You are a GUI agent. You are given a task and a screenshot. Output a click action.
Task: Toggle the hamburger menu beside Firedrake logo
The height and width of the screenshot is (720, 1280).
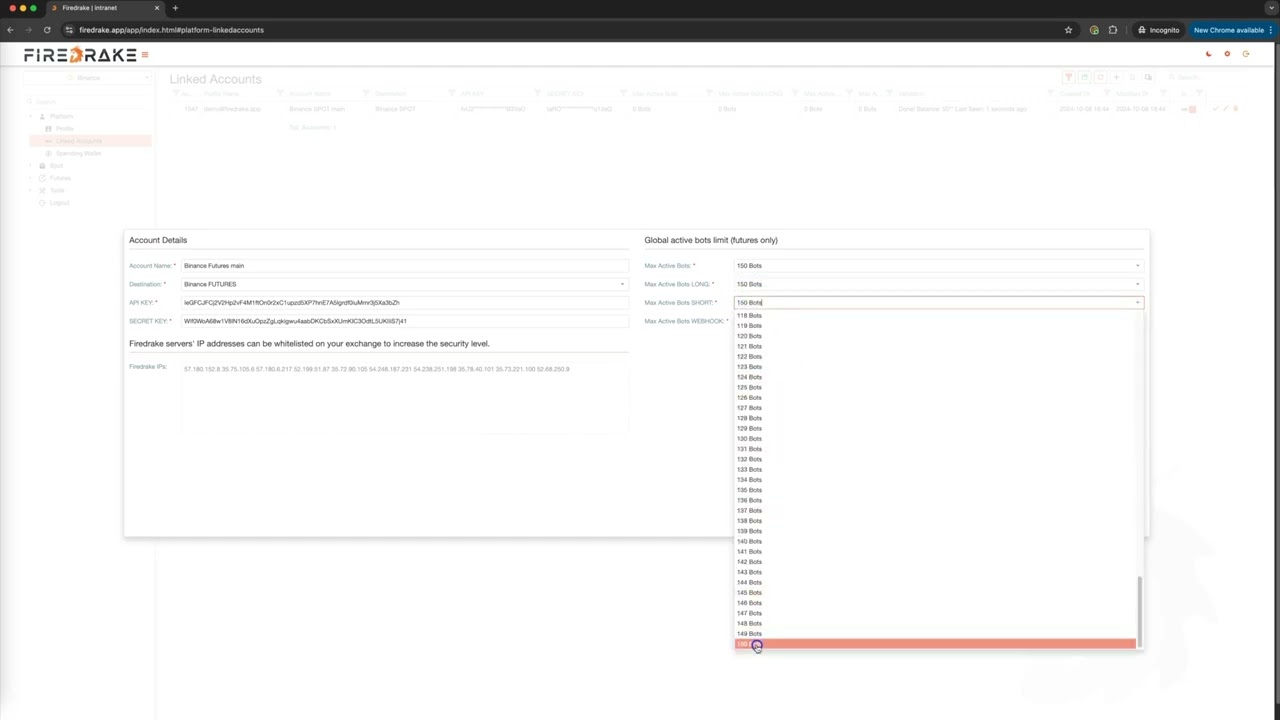tap(145, 55)
